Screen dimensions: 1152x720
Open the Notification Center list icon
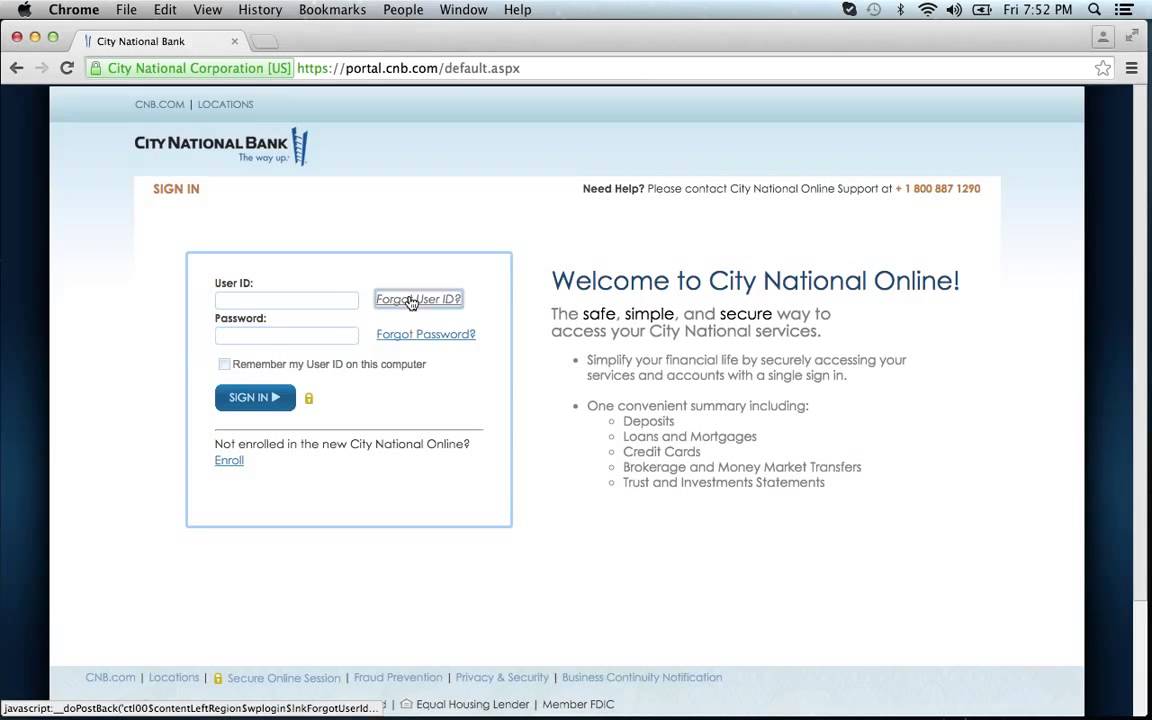point(1123,10)
